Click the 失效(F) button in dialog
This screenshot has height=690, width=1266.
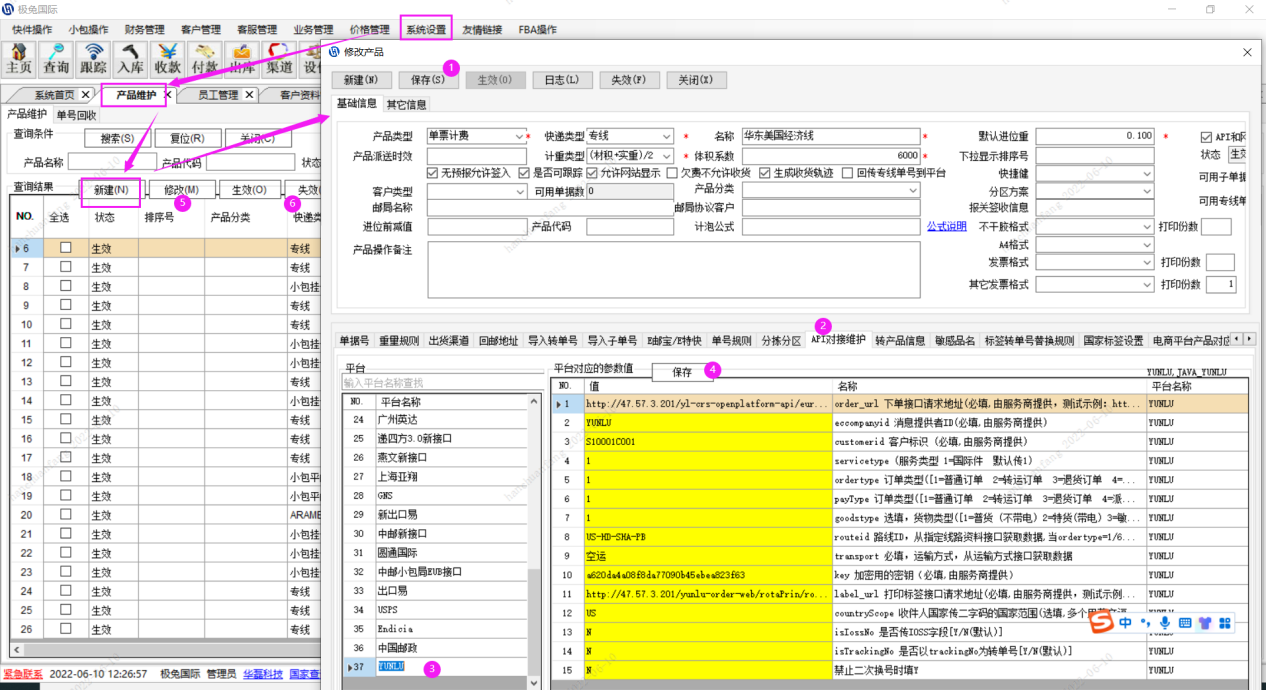click(628, 79)
